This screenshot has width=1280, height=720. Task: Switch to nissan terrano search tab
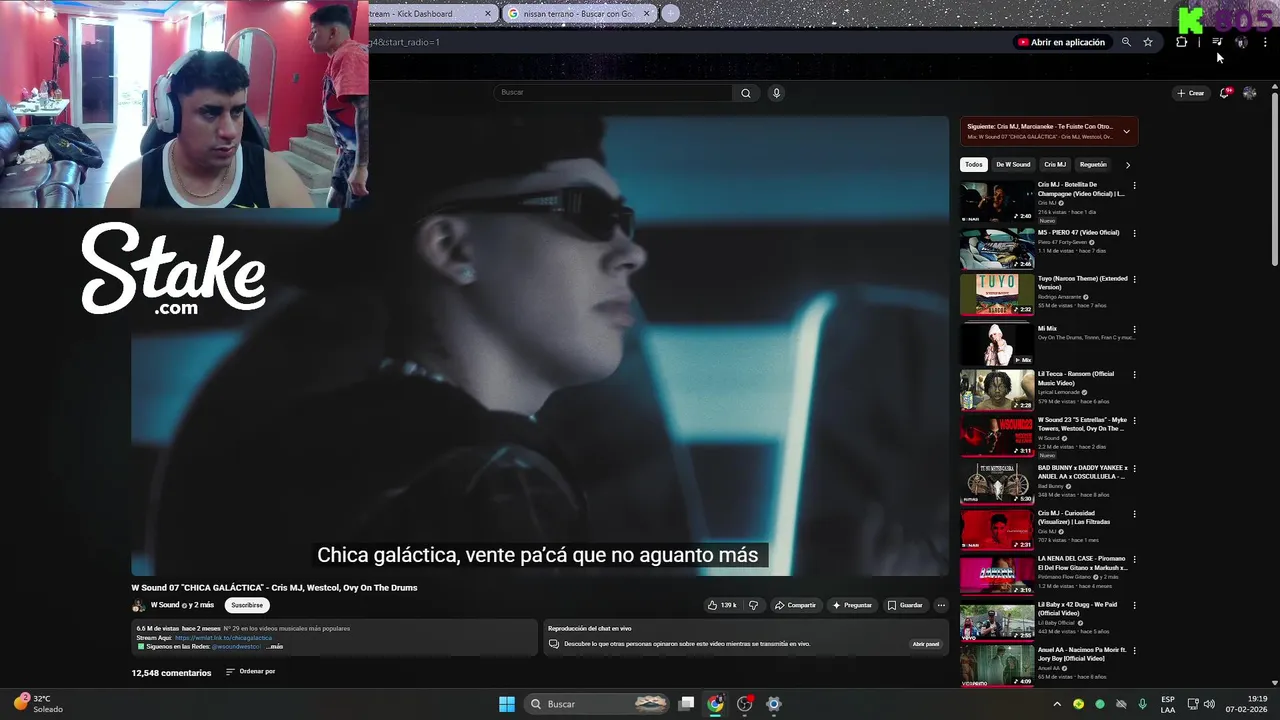pyautogui.click(x=579, y=14)
